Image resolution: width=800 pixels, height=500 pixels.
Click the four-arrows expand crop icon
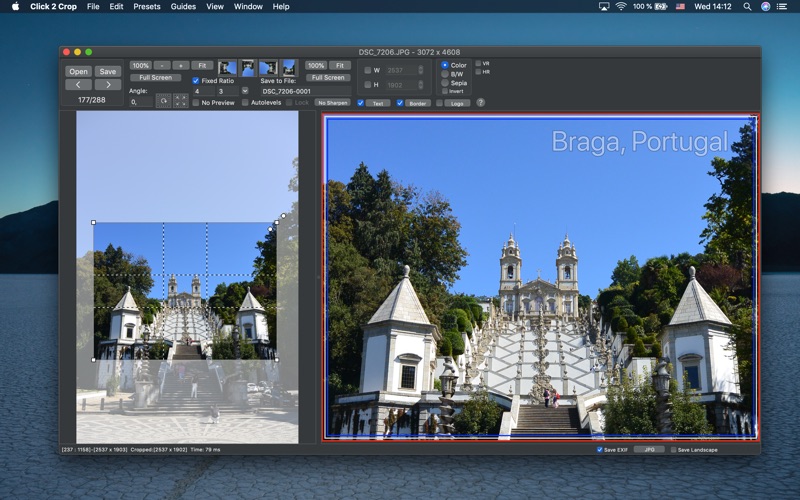pos(181,101)
